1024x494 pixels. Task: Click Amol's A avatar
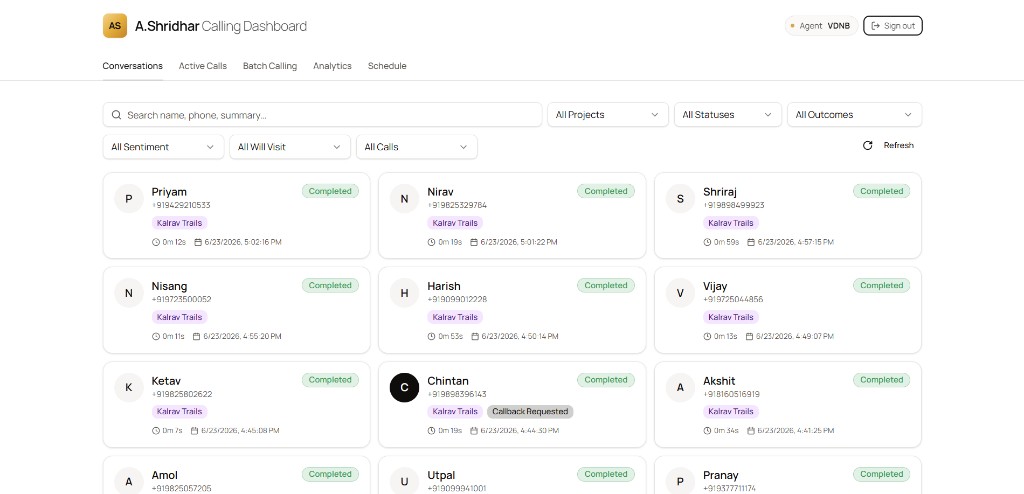click(x=129, y=482)
